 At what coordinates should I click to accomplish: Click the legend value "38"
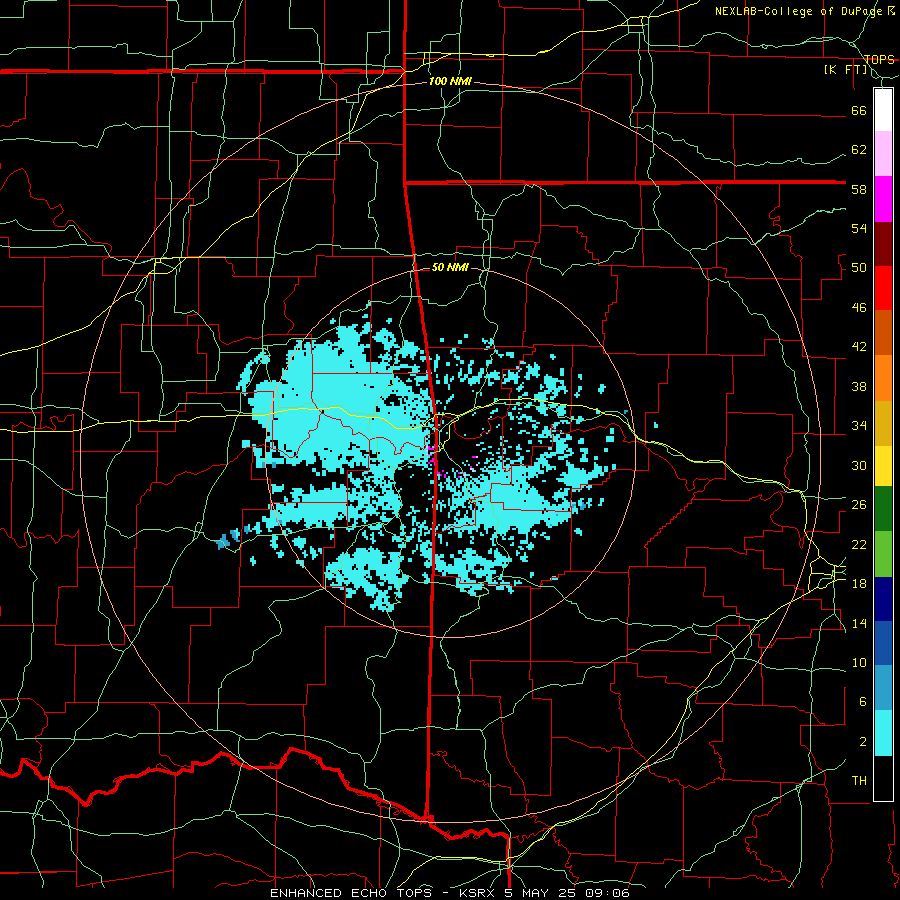[859, 386]
